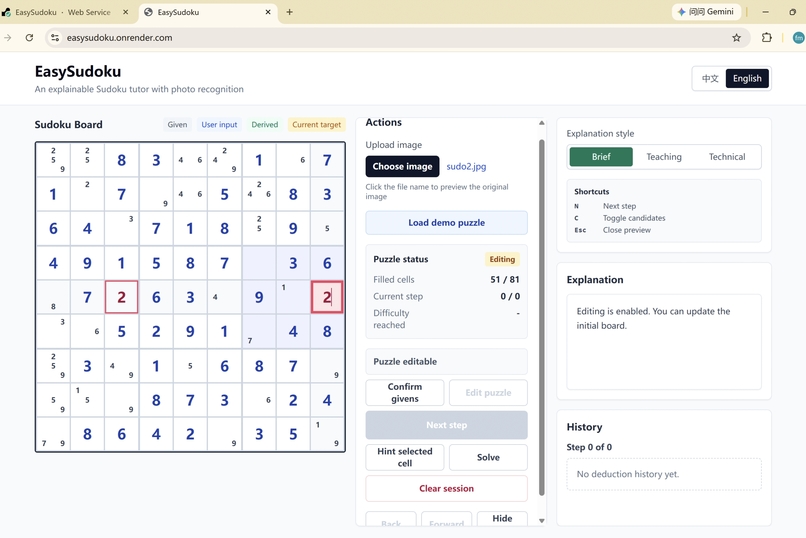Click the Given legend badge
This screenshot has width=806, height=538.
(177, 124)
